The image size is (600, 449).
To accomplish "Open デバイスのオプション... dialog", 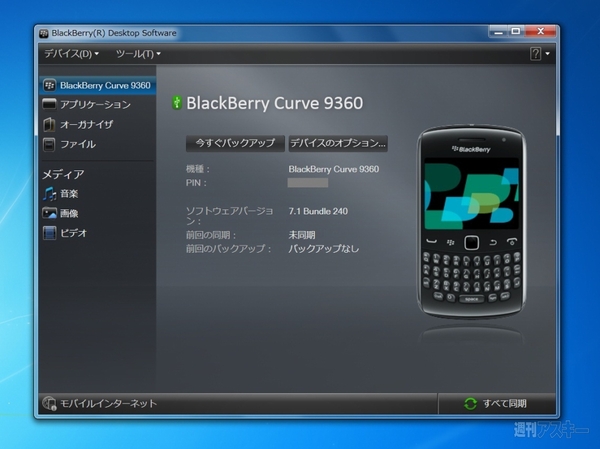I will tap(338, 143).
